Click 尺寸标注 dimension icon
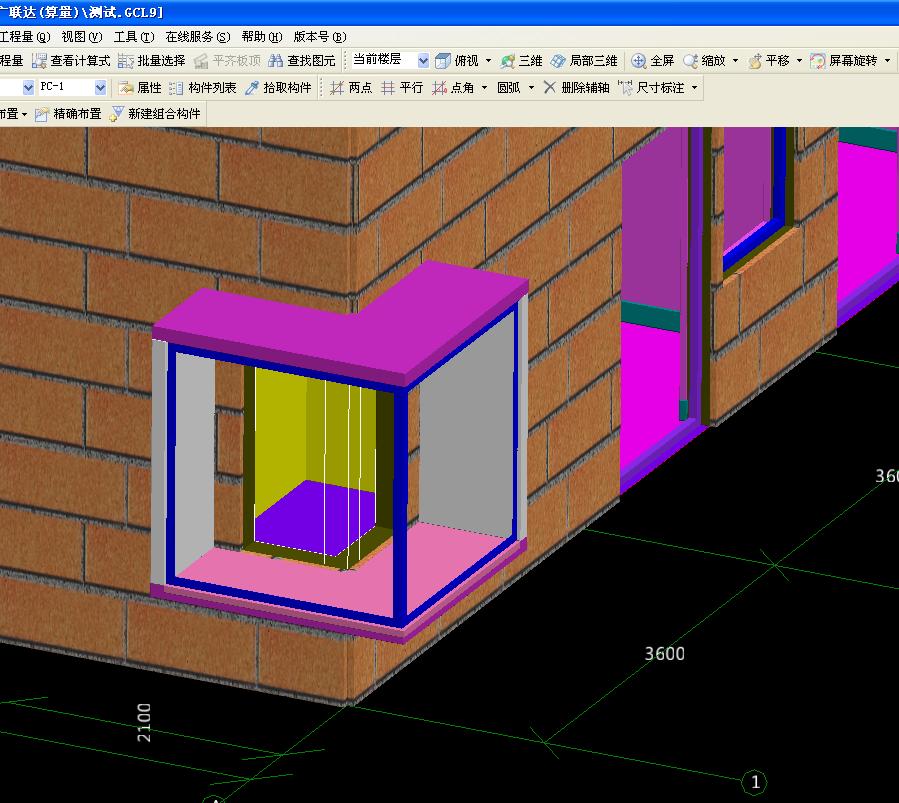 coord(626,88)
